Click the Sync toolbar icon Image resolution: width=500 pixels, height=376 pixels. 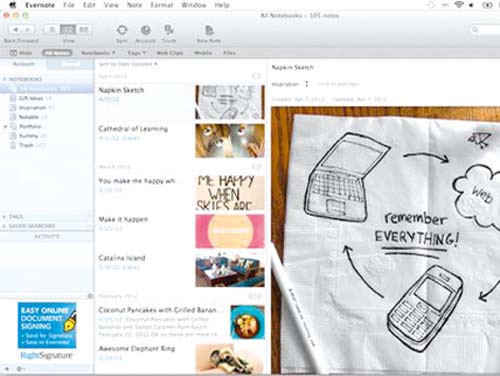122,30
